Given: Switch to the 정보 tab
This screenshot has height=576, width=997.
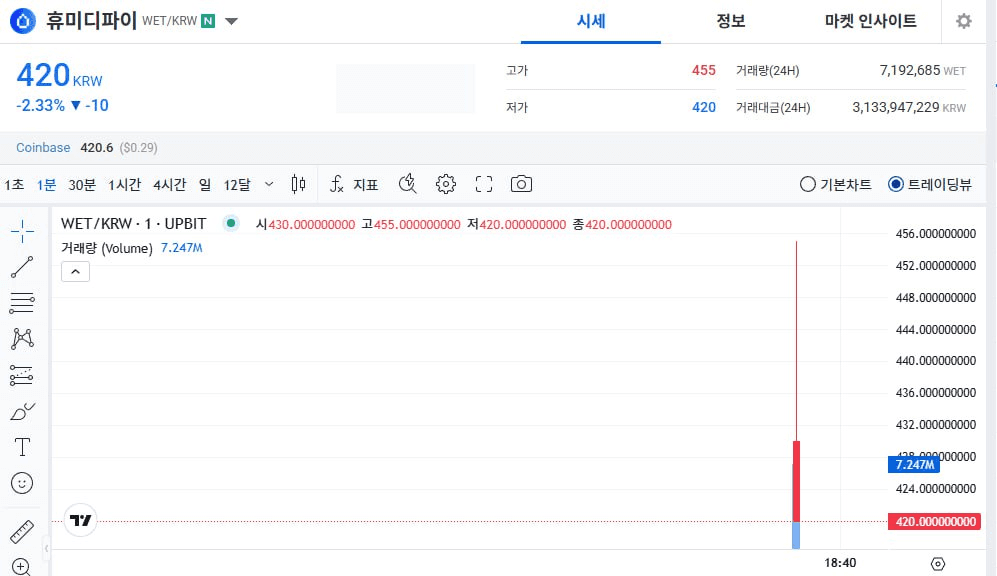Looking at the screenshot, I should coord(731,21).
